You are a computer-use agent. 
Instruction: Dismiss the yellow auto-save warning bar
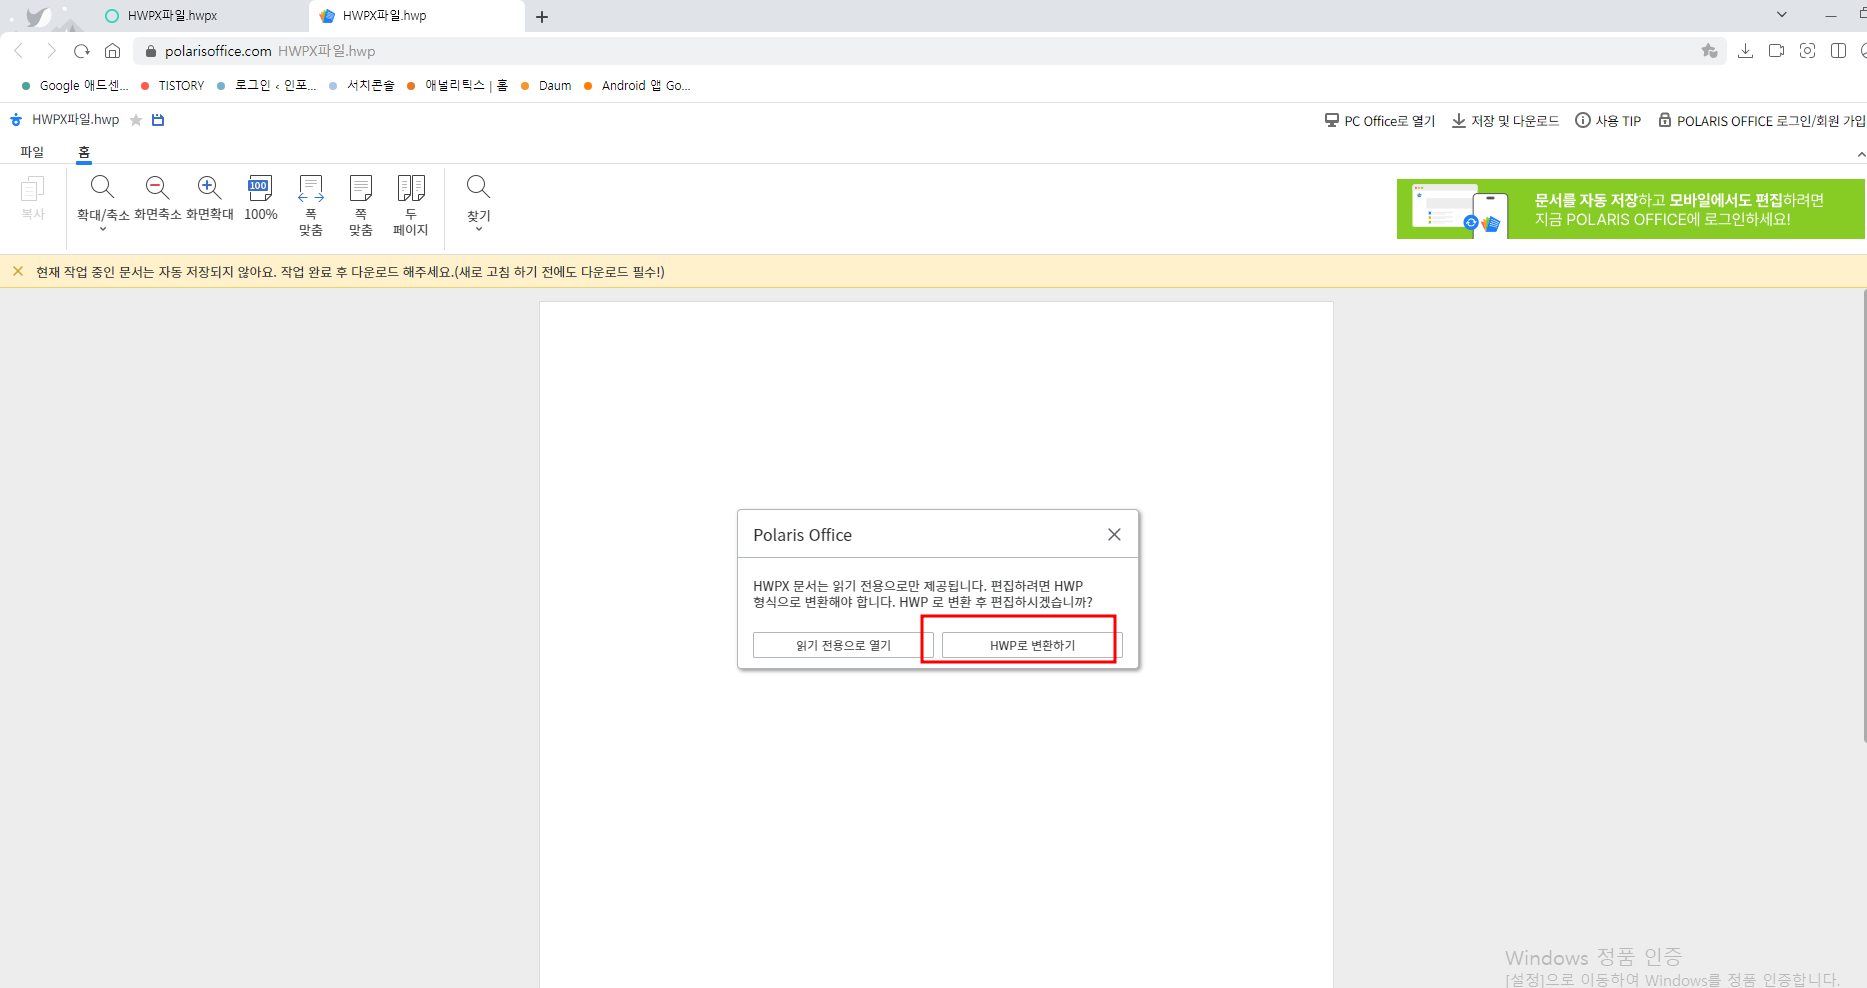18,271
